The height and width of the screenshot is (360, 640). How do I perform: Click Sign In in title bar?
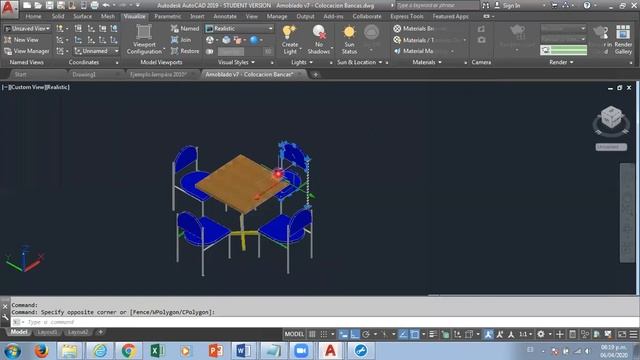point(511,5)
